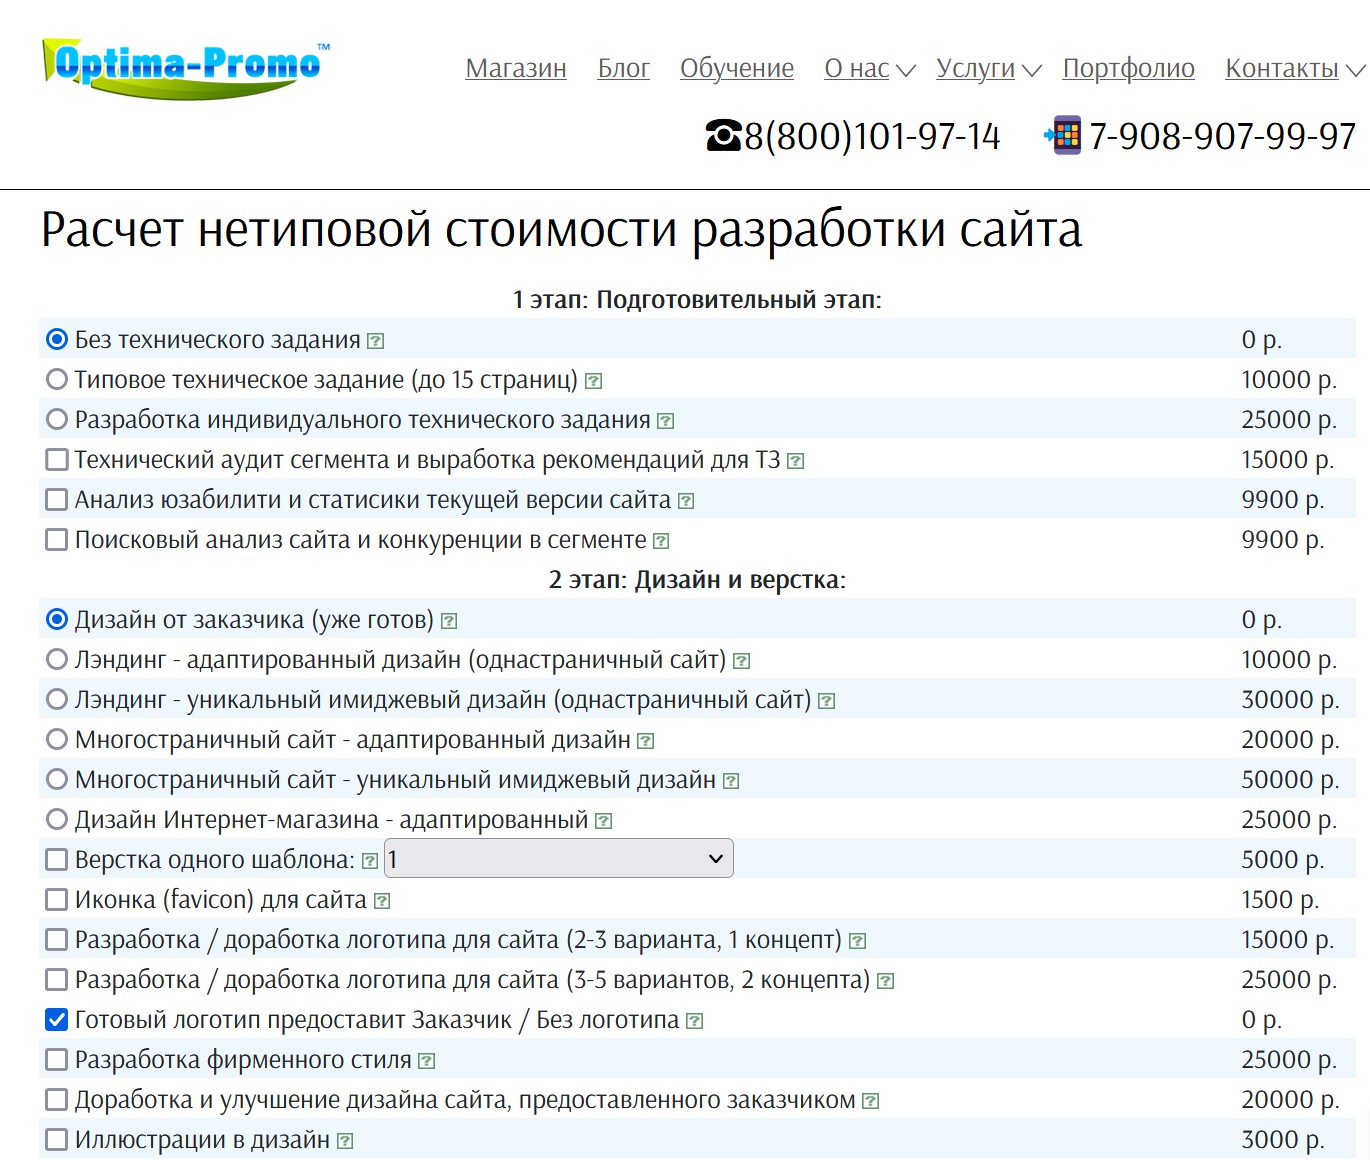Click title 'Расчет нетиповой стоимости разработки сайта'
1370x1160 pixels.
coord(561,230)
